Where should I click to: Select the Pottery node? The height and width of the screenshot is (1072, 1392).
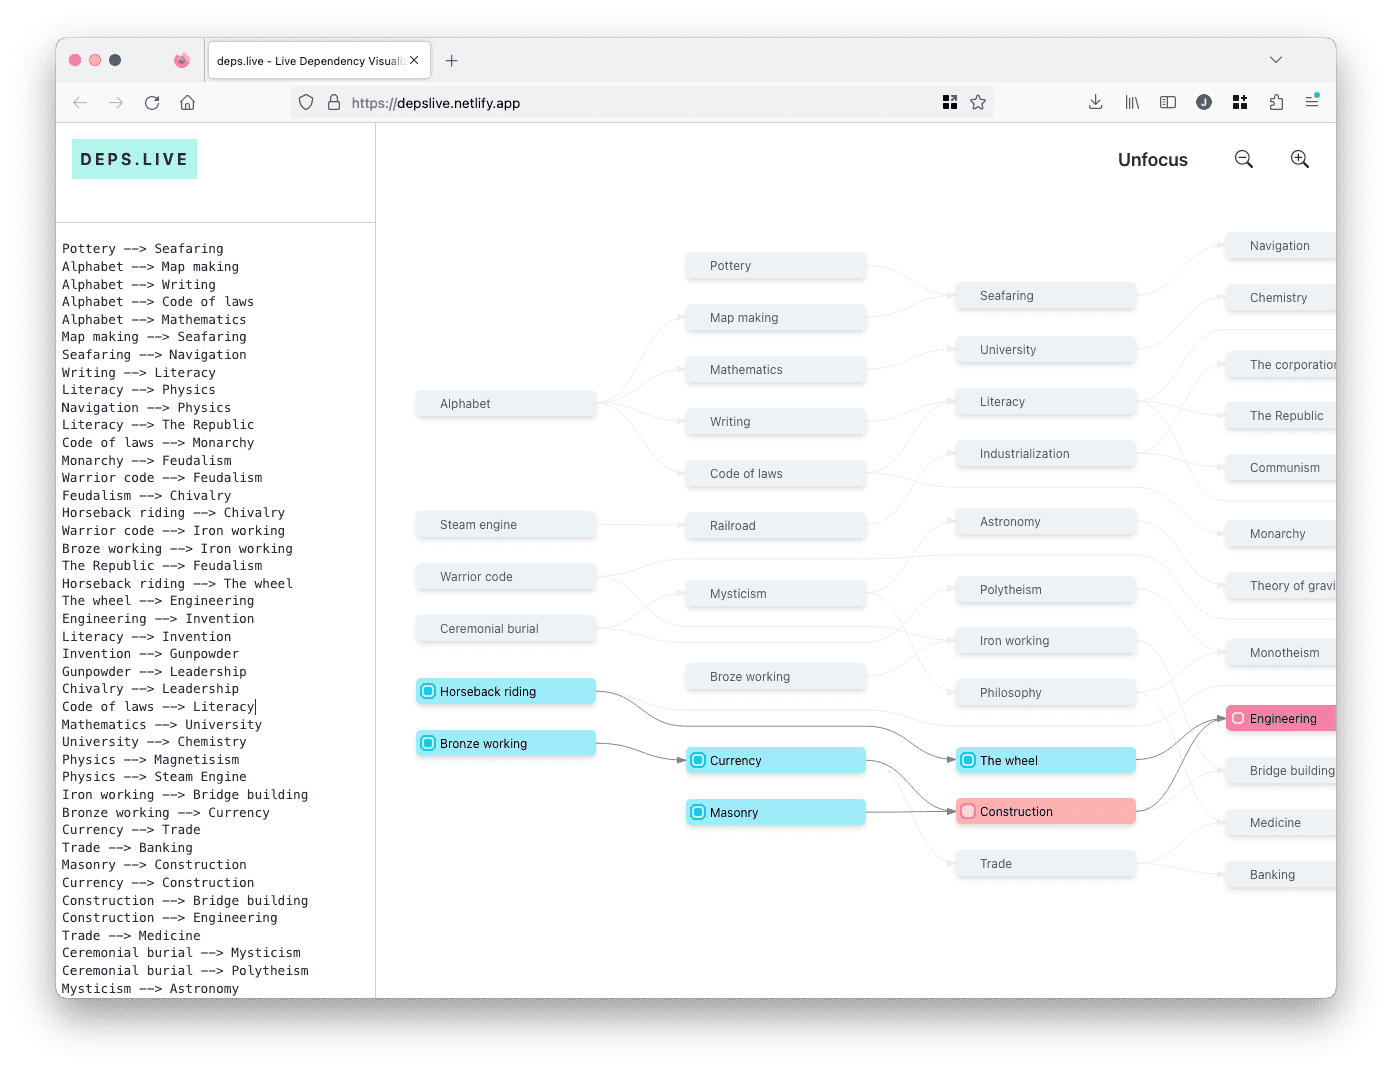point(776,265)
